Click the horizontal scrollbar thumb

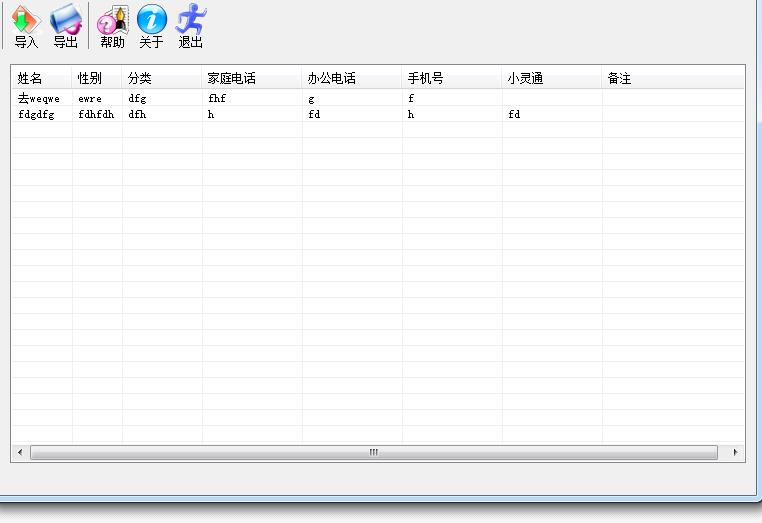point(374,452)
